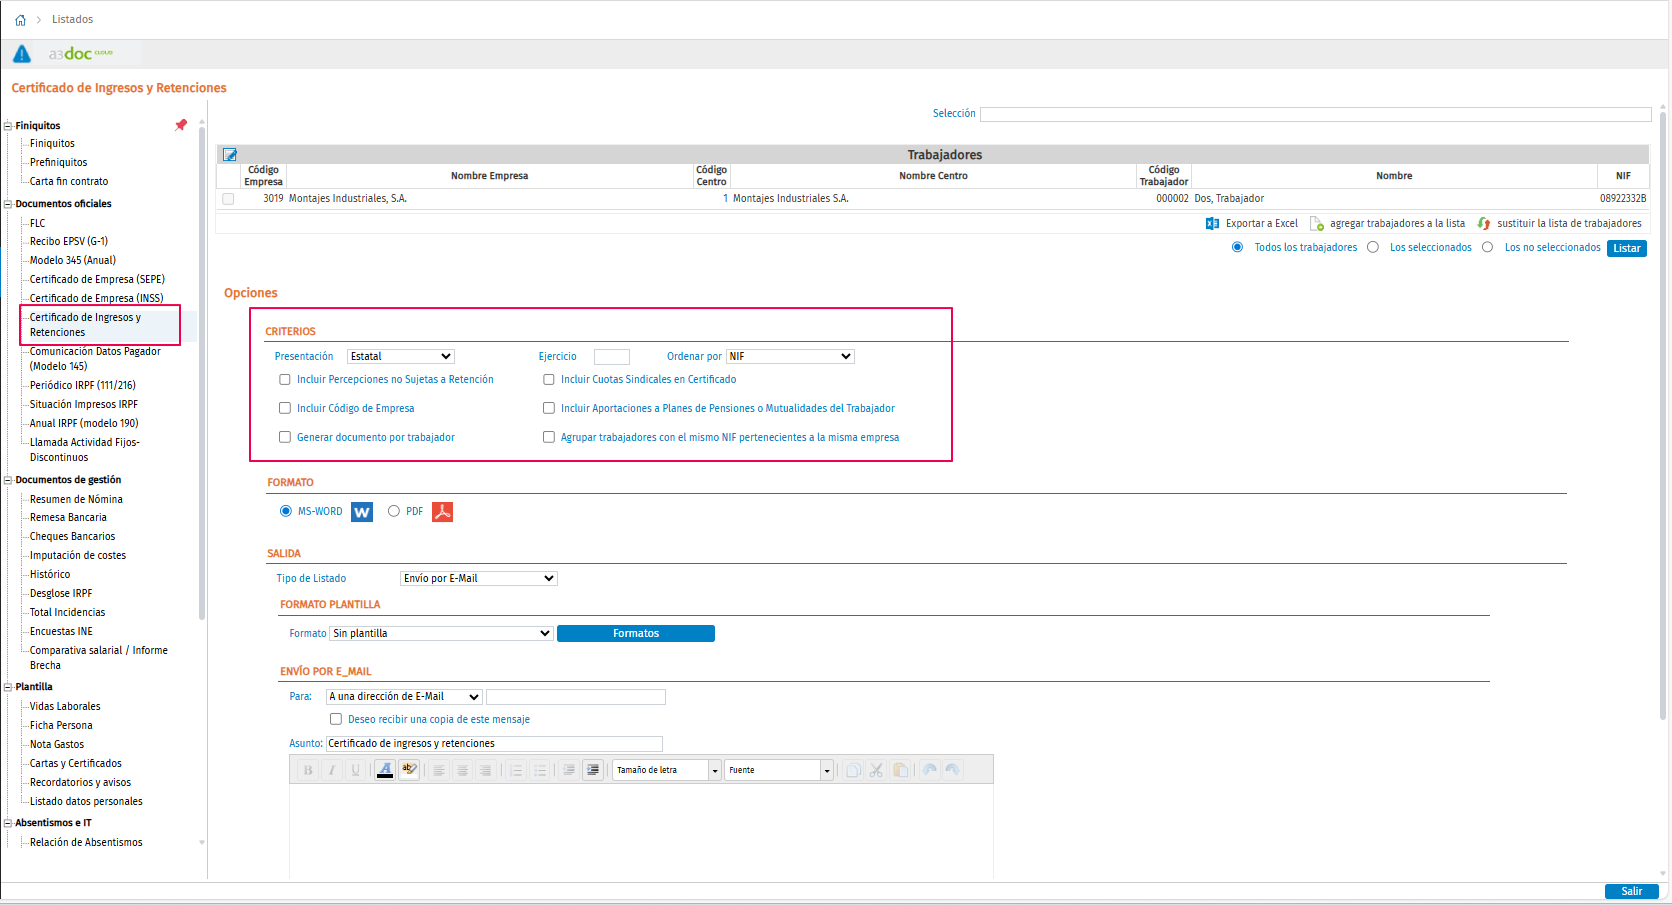Cut with the scissors icon in the editor

tap(876, 770)
